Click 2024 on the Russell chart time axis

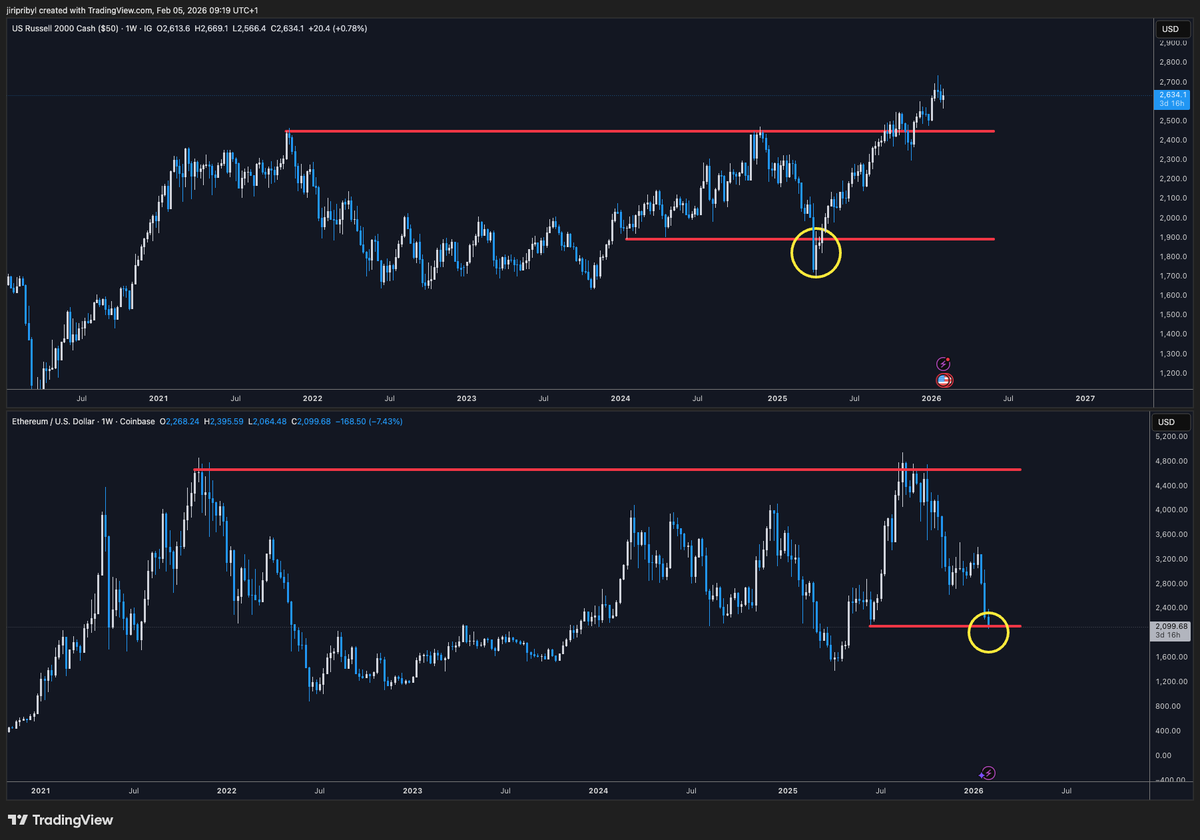coord(621,398)
